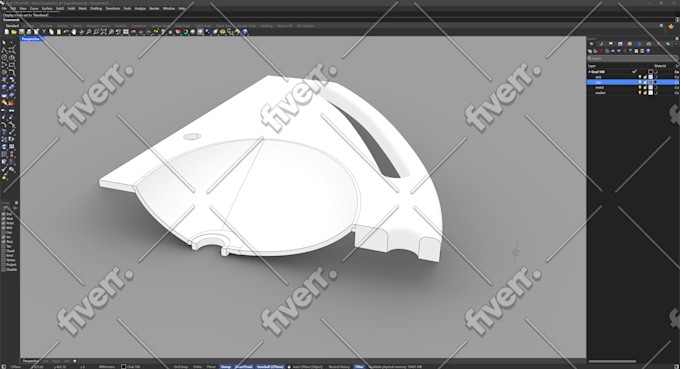
Task: Toggle Grid Snap in status bar
Action: (180, 366)
